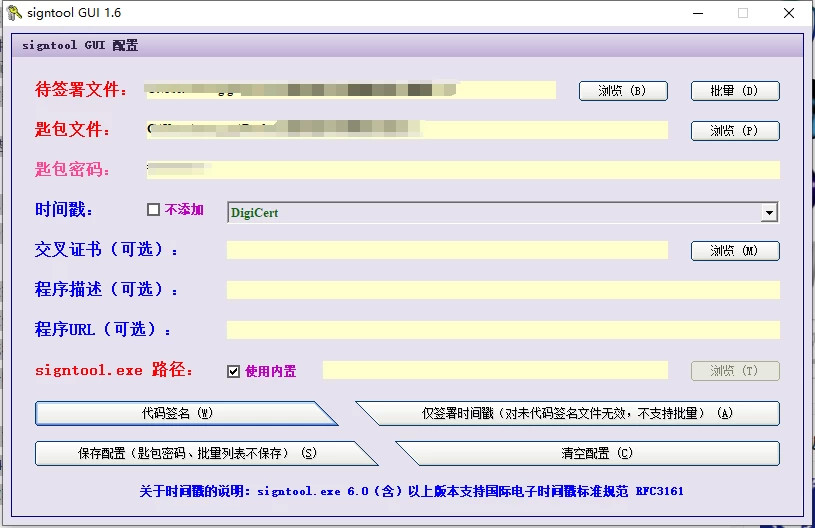Screen dimensions: 815x528
Task: Browse for file to sign with 浏览 (B)
Action: pyautogui.click(x=623, y=91)
